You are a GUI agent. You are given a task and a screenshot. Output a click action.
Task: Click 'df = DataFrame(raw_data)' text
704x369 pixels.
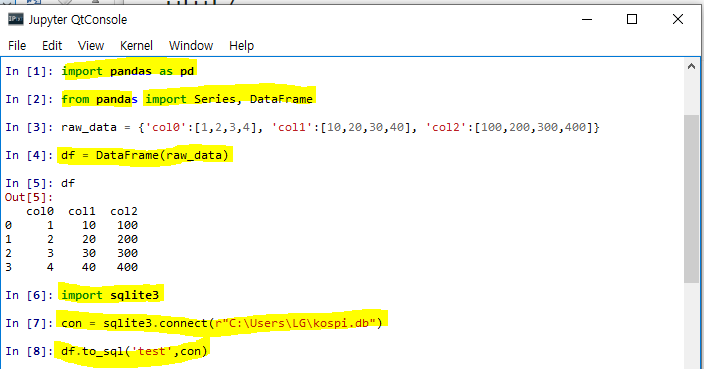click(x=145, y=155)
